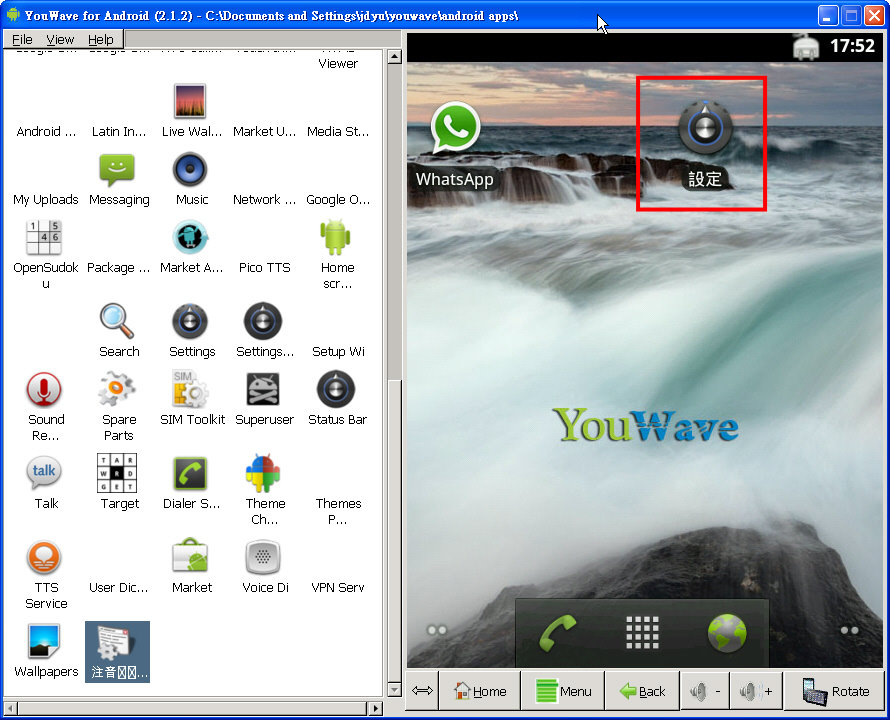Lower volume with the speaker minus button
Viewport: 890px width, 720px height.
coord(706,691)
